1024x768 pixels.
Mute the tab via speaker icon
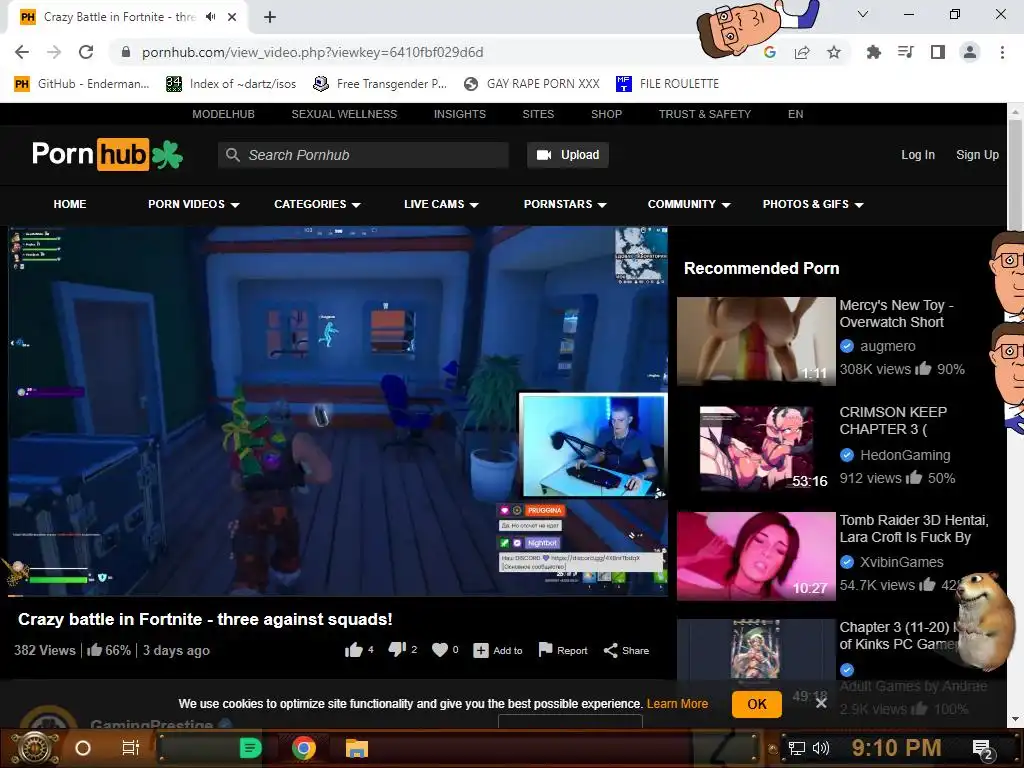(210, 17)
